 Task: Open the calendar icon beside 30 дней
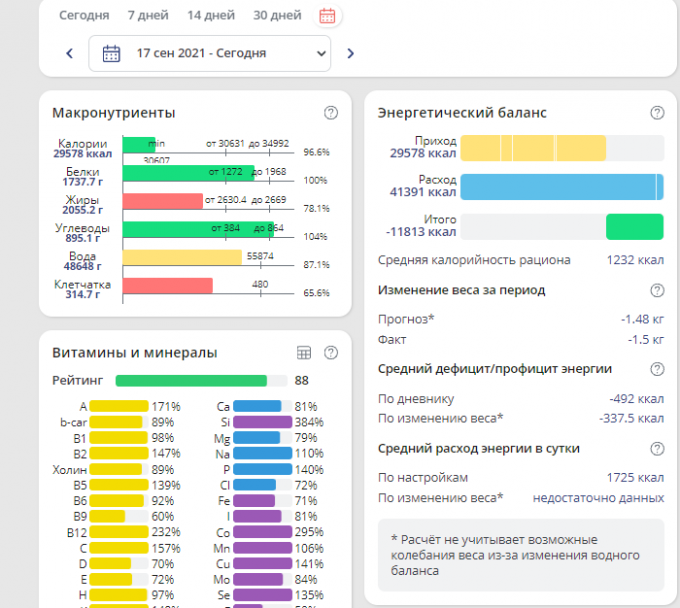[327, 15]
